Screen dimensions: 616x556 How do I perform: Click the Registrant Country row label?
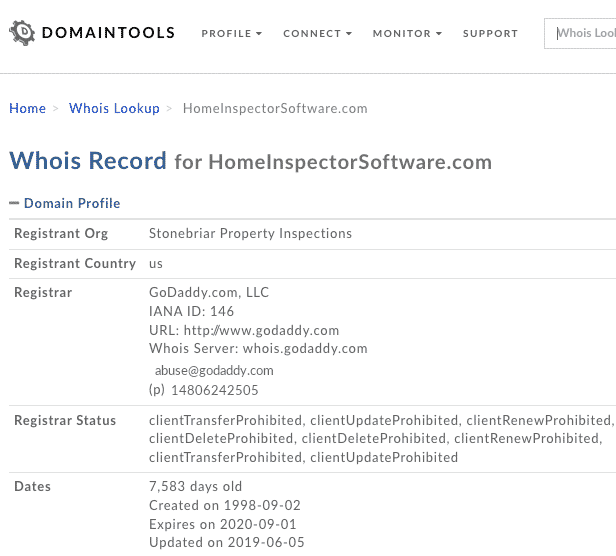(75, 263)
